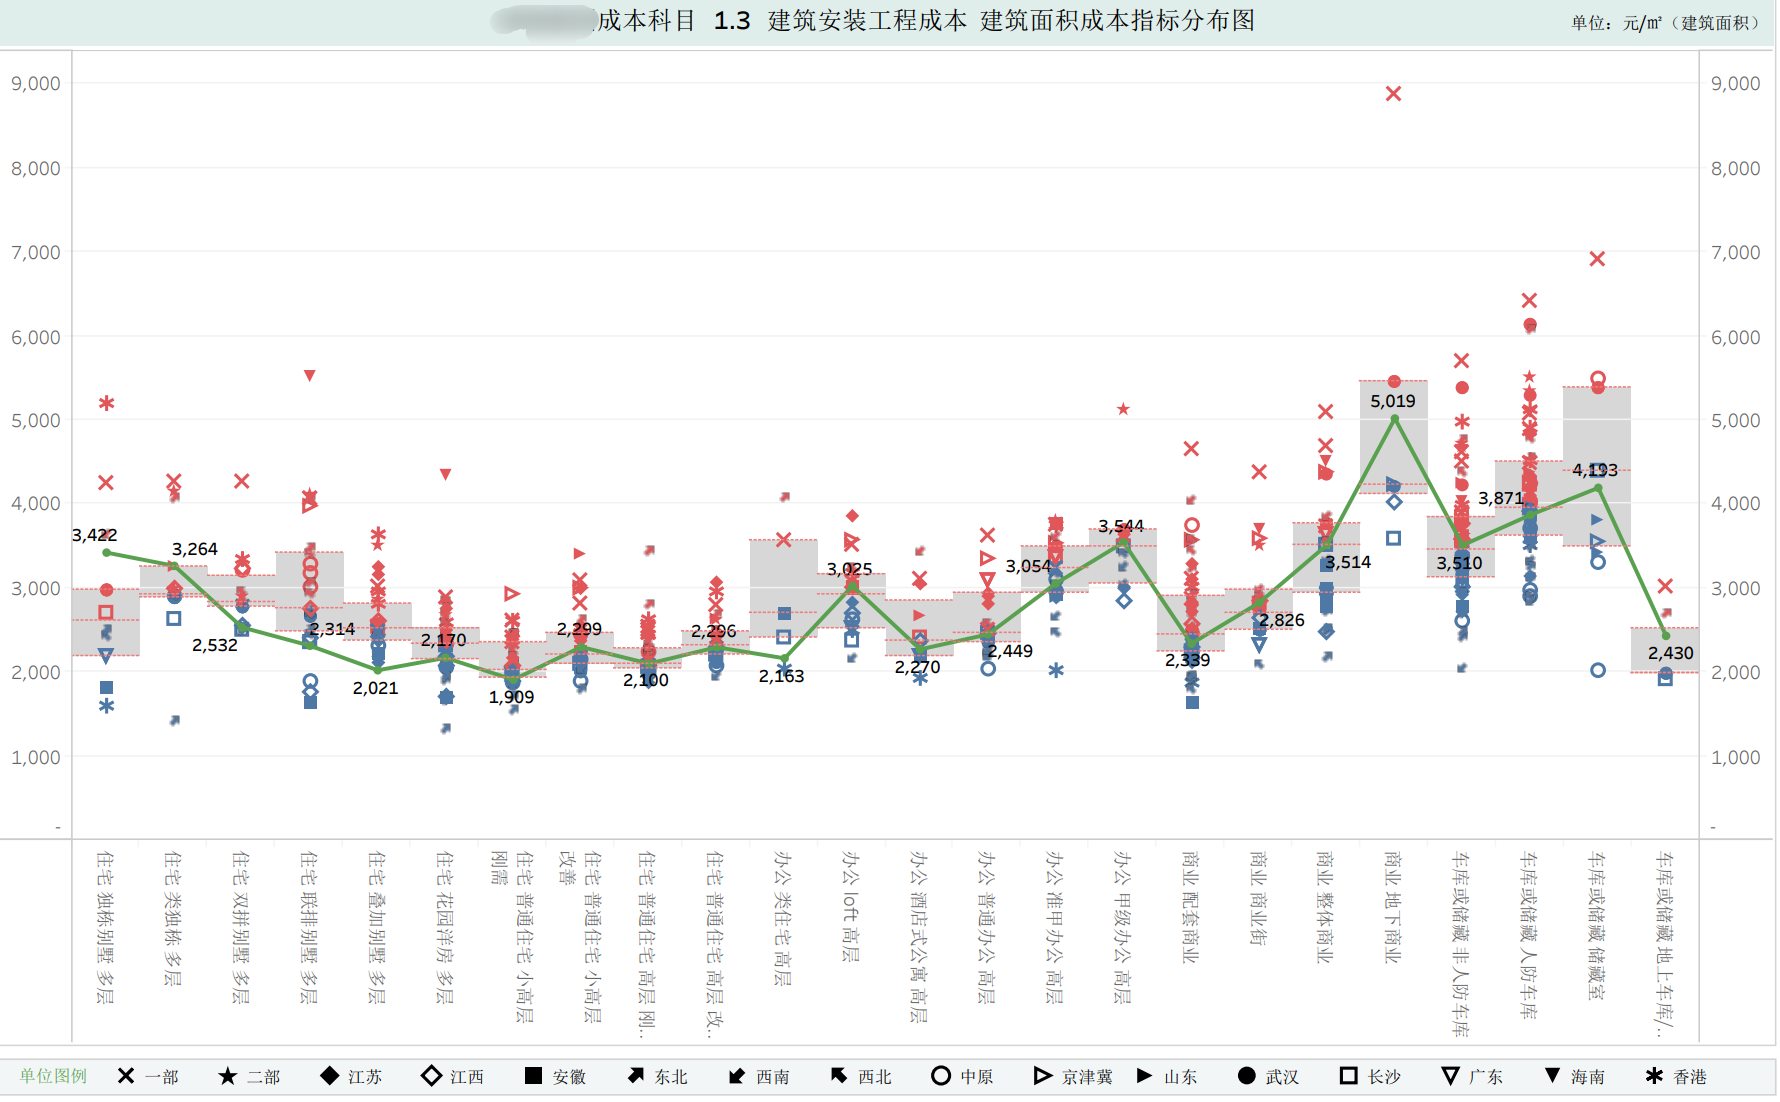Click the X marker icon for 一部 in legend
Screen dimensions: 1780x1102
coord(126,1076)
